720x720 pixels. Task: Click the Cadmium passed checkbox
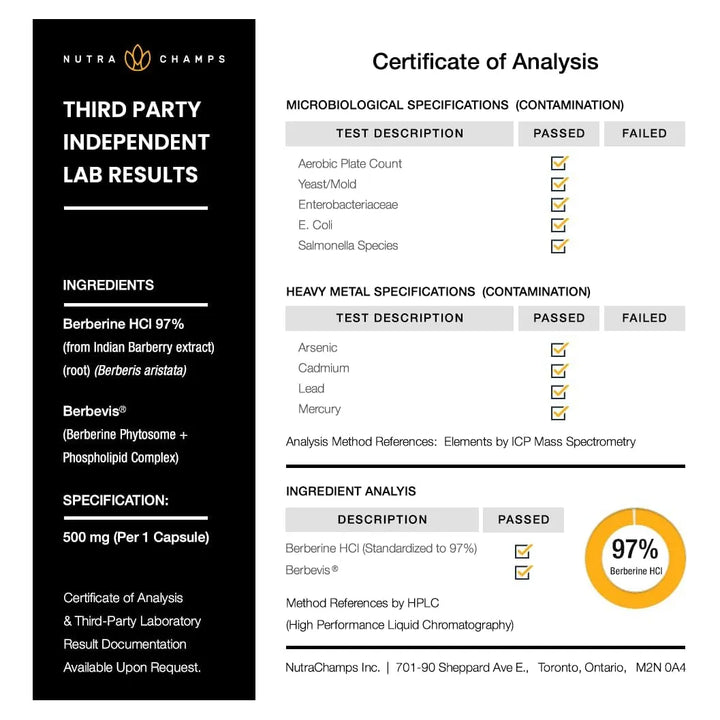pyautogui.click(x=559, y=370)
